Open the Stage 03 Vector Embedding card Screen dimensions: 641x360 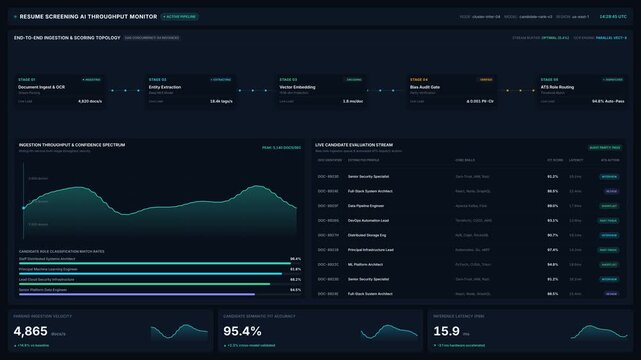[x=321, y=91]
